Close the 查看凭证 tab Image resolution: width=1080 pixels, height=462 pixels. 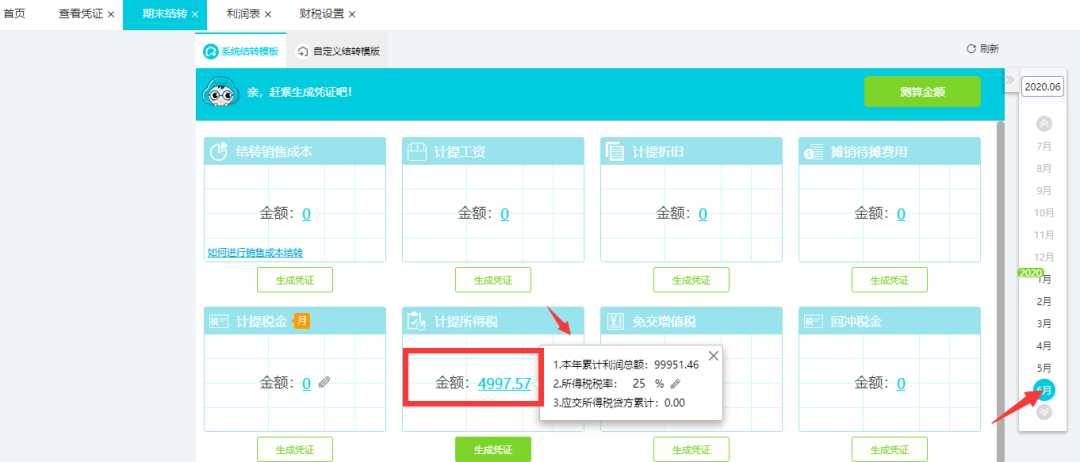tap(111, 14)
